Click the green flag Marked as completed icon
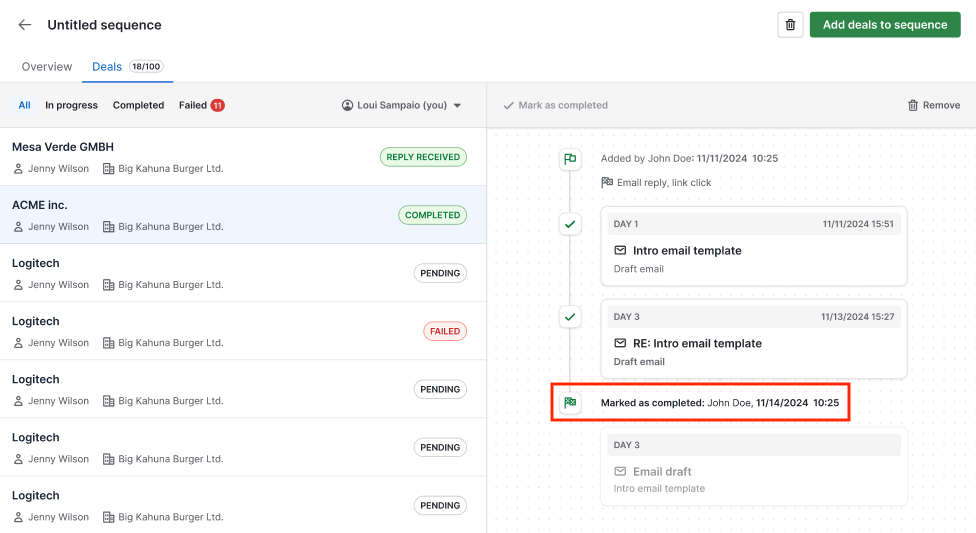 pyautogui.click(x=570, y=403)
